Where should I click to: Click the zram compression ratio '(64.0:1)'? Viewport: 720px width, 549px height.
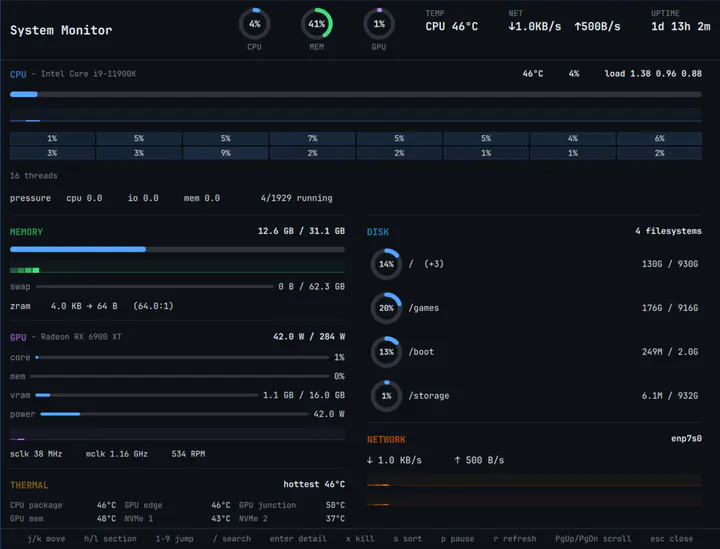153,306
